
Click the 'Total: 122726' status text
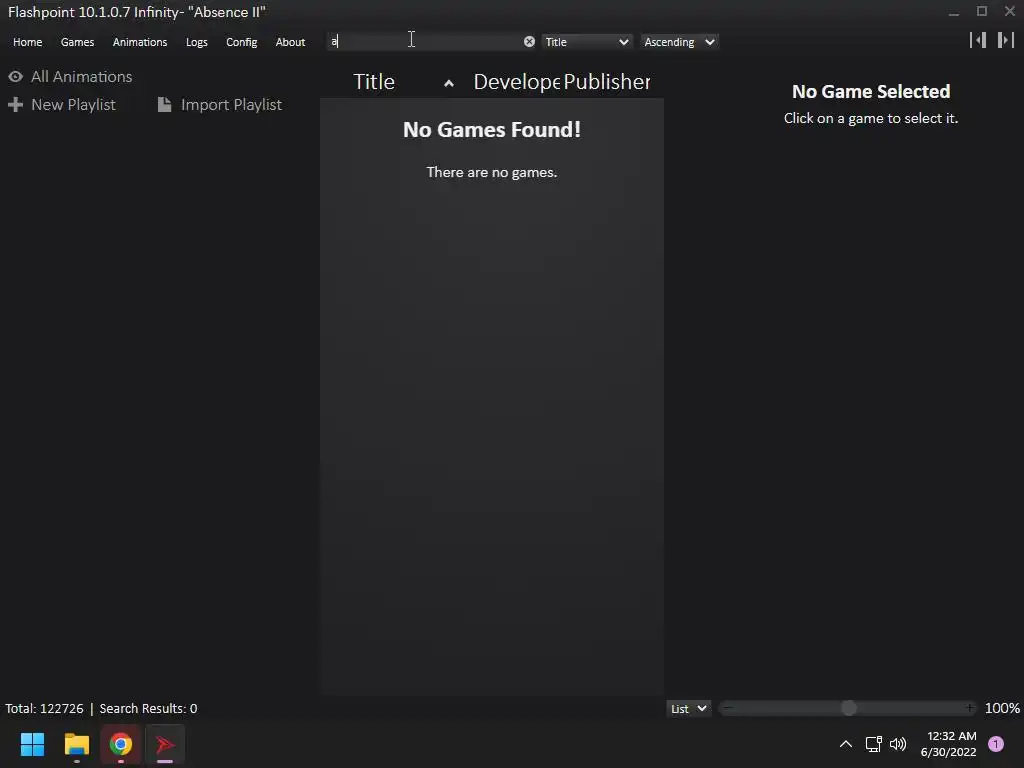[44, 709]
